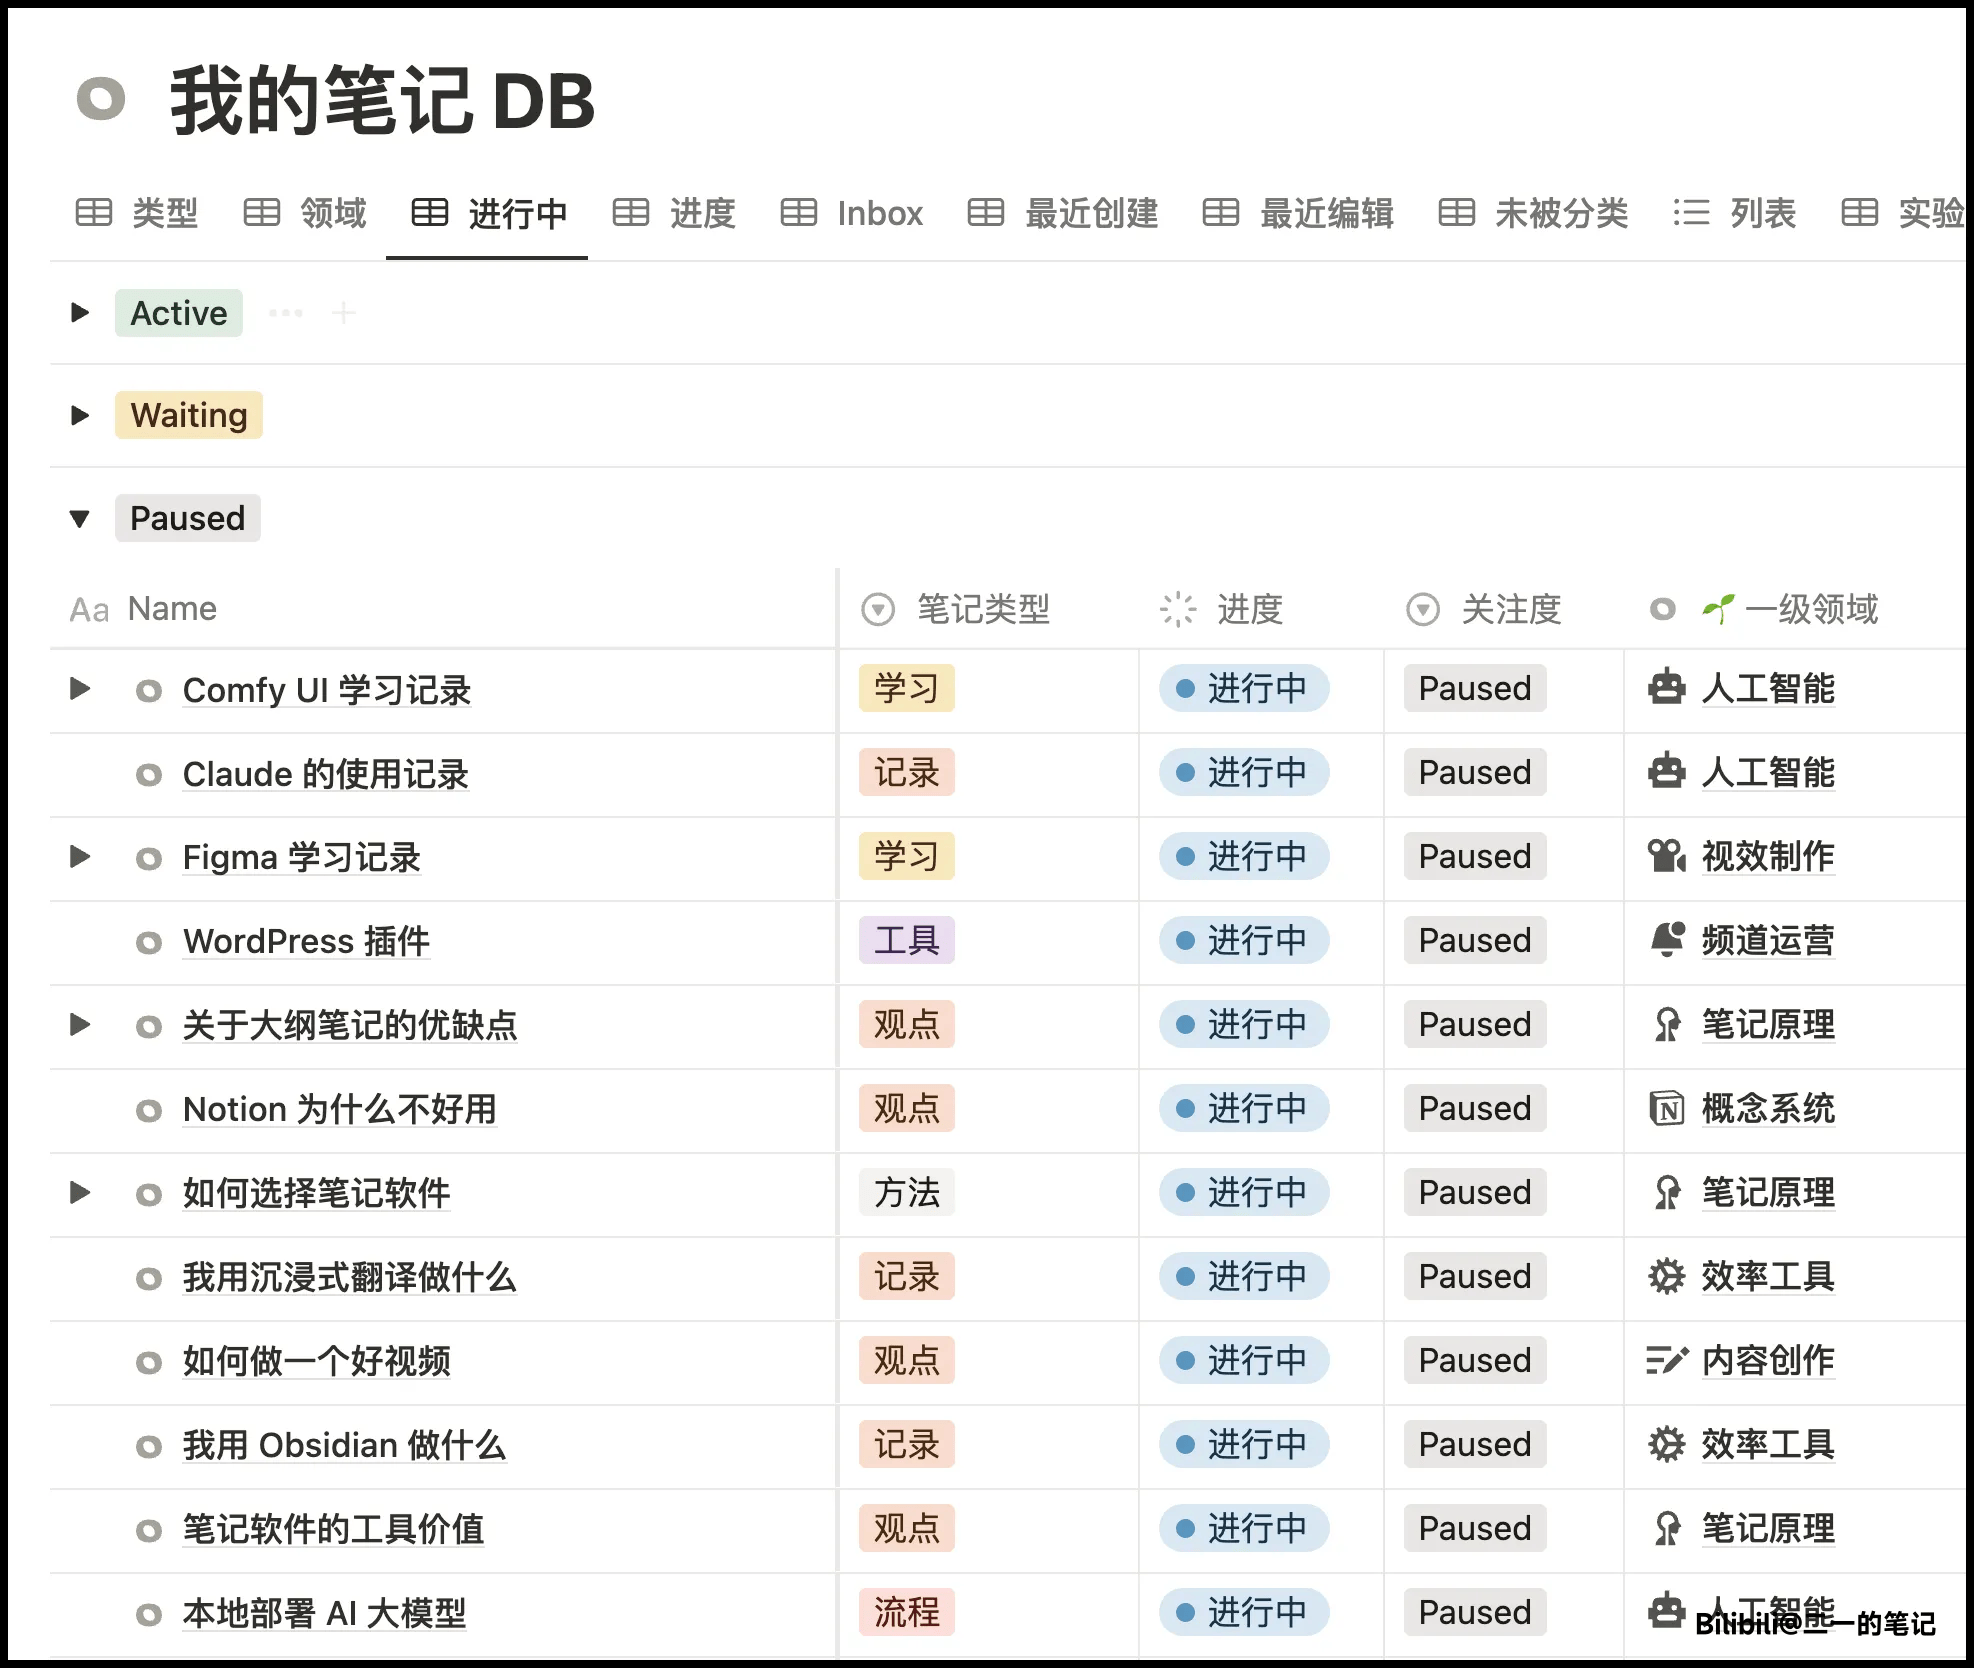
Task: Click page icon before 如何做一个好视频
Action: tap(149, 1362)
